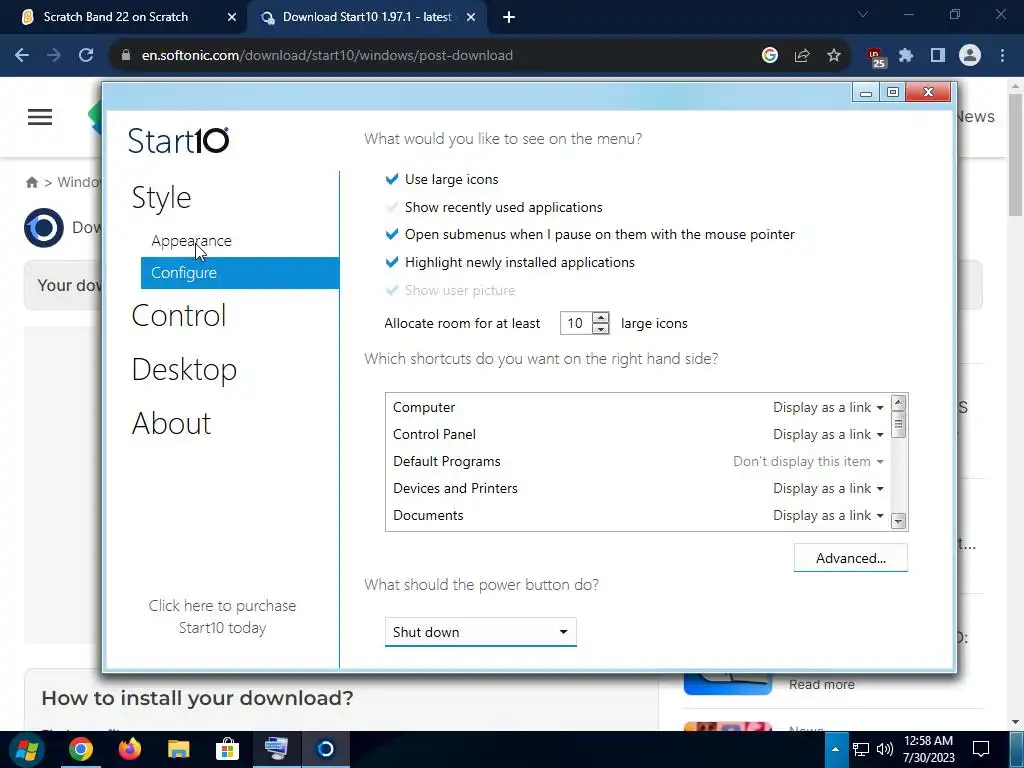Click Softonic home breadcrumb icon
This screenshot has width=1024, height=768.
click(31, 182)
